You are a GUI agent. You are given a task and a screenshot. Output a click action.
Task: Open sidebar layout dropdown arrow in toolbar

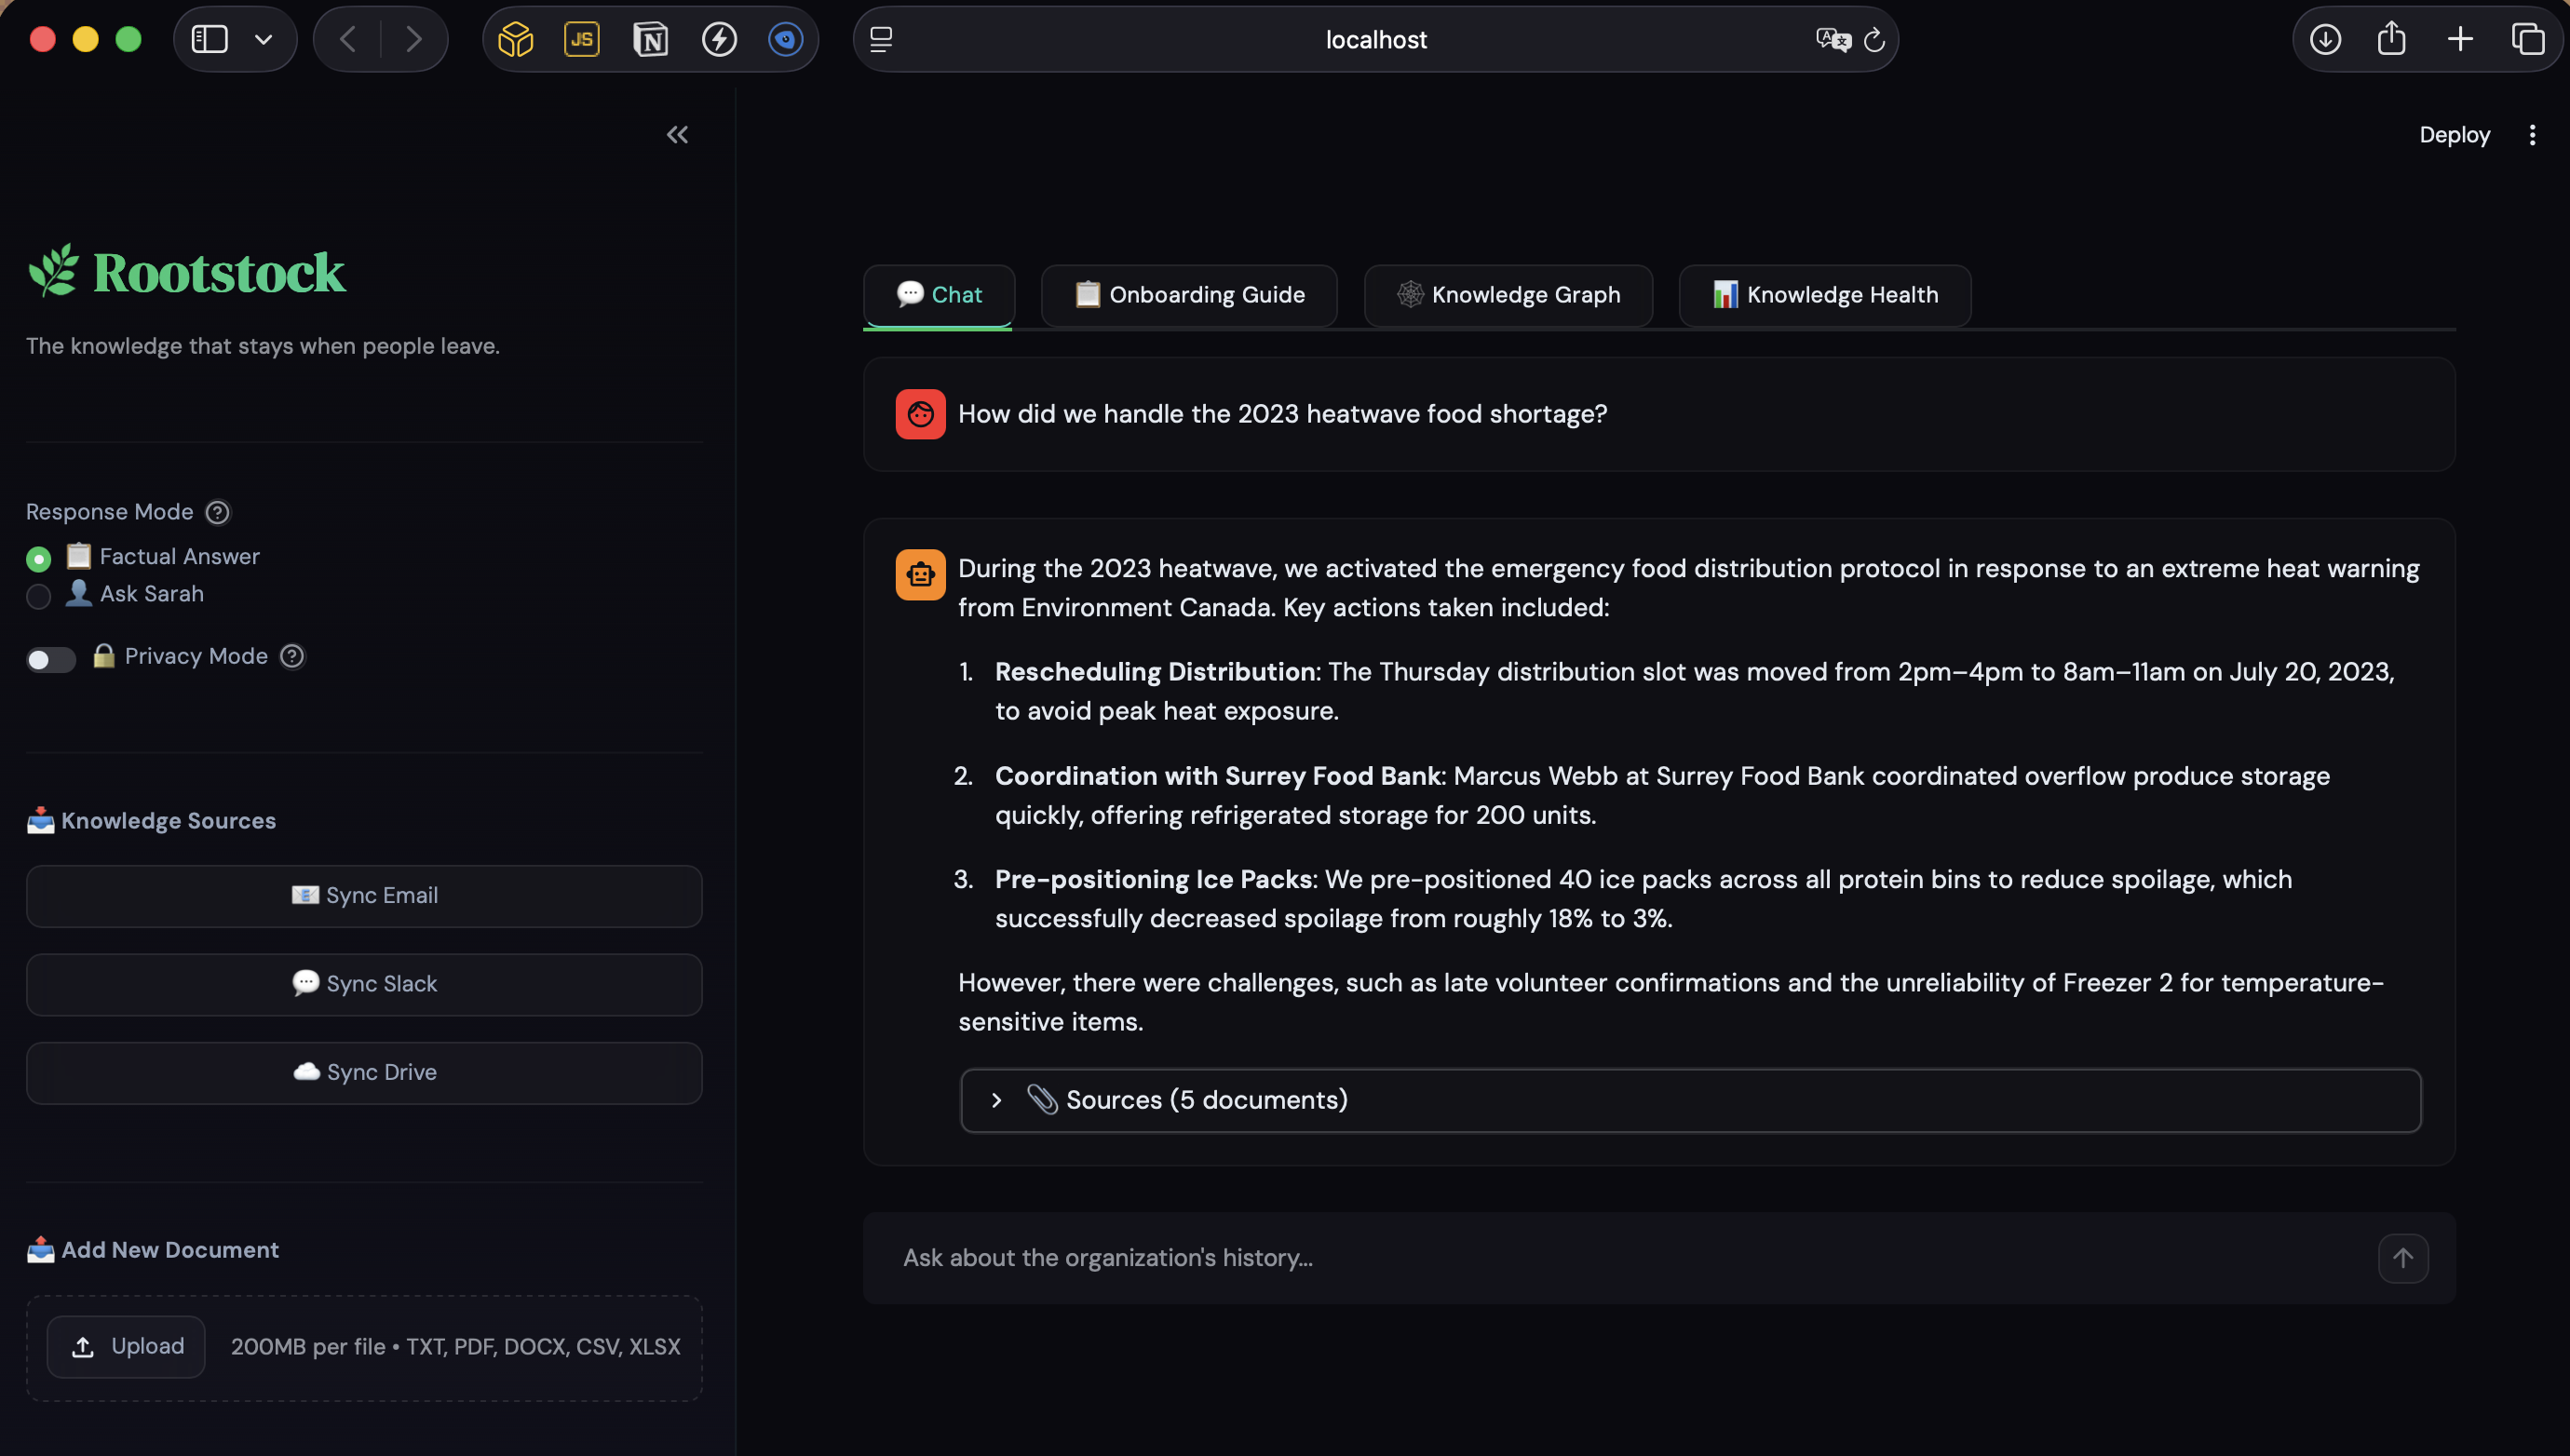click(263, 40)
